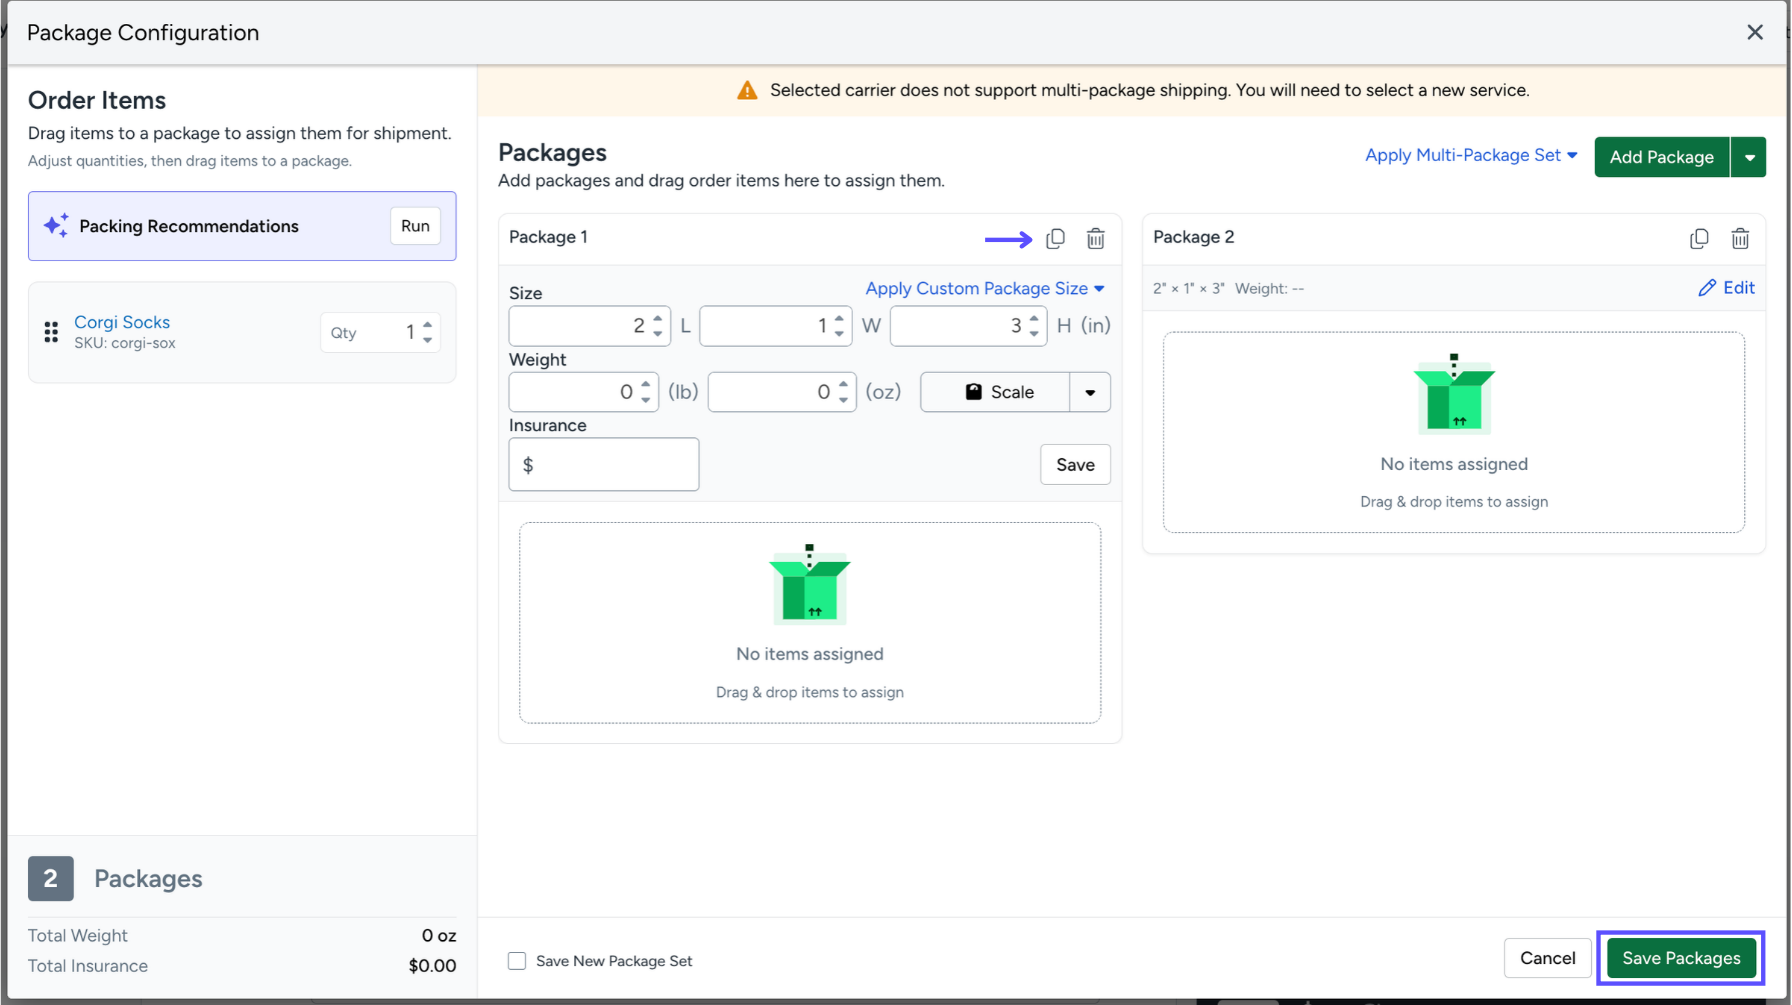
Task: Click the Package 1 header title
Action: [548, 237]
